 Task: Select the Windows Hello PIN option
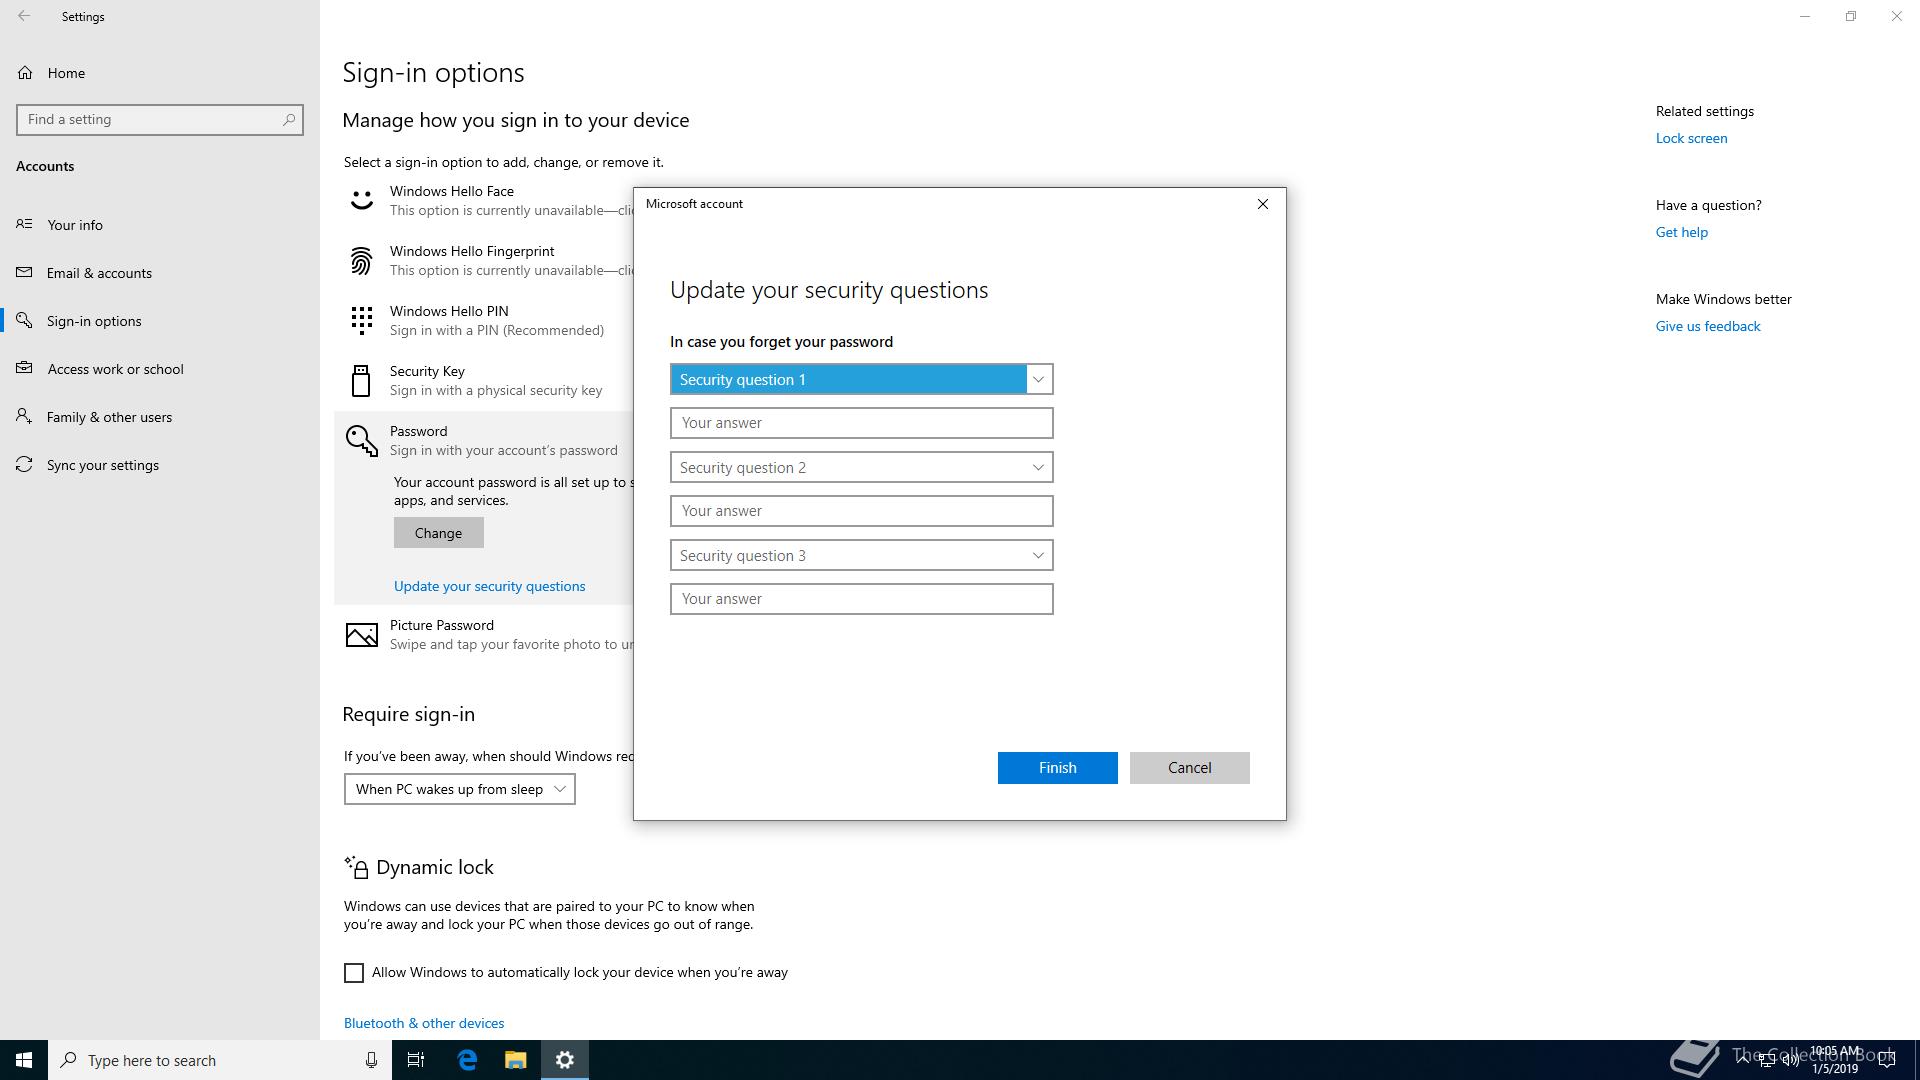tap(484, 321)
